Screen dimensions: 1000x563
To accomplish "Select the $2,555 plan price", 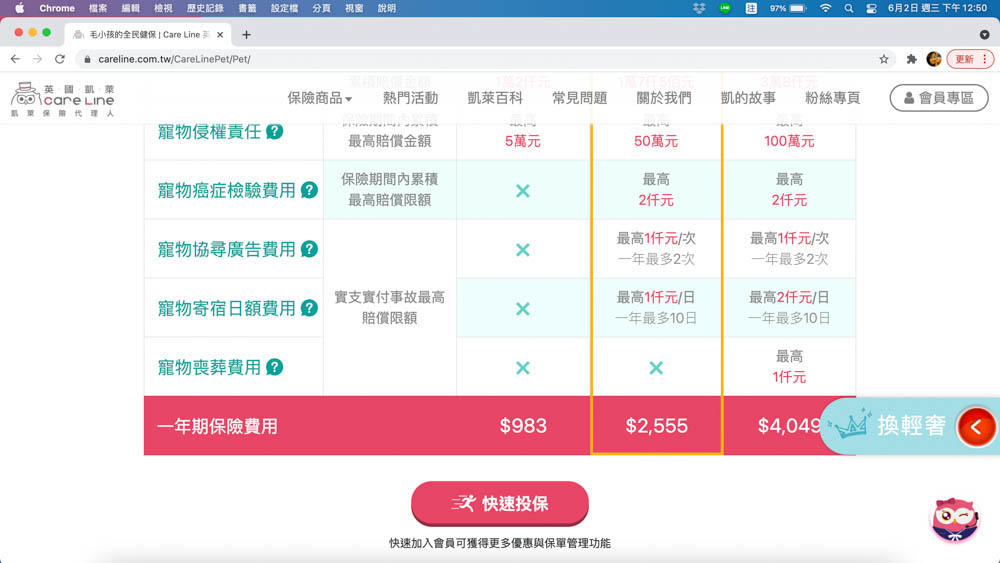I will click(656, 426).
